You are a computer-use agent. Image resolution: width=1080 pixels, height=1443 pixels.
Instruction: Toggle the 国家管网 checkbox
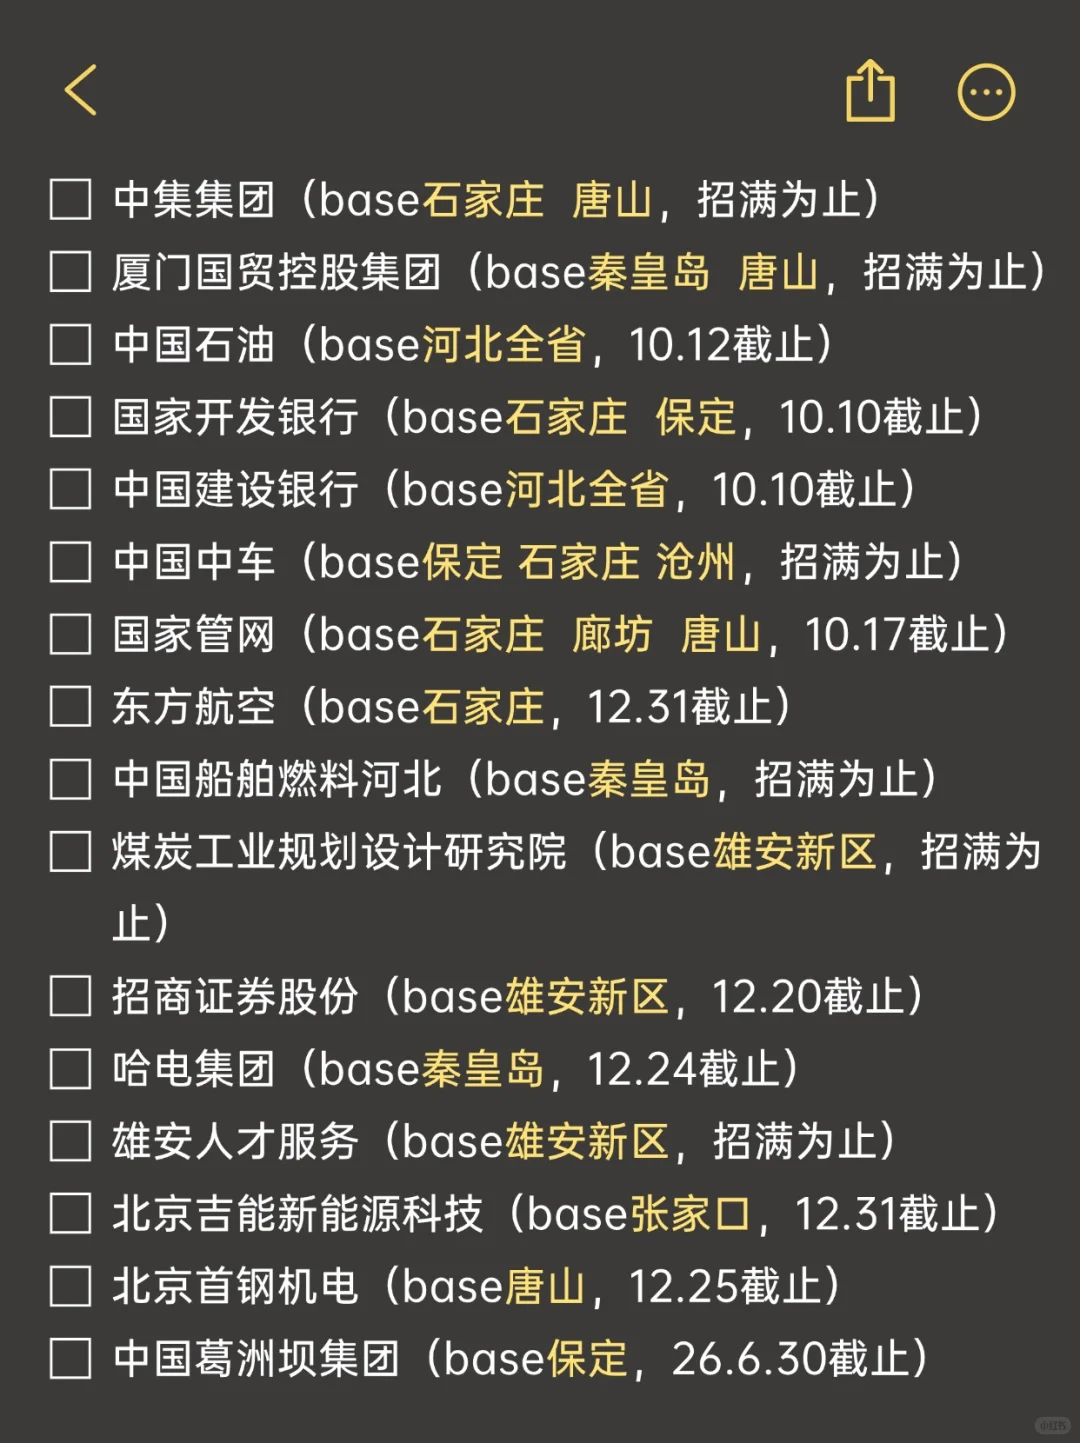coord(71,635)
